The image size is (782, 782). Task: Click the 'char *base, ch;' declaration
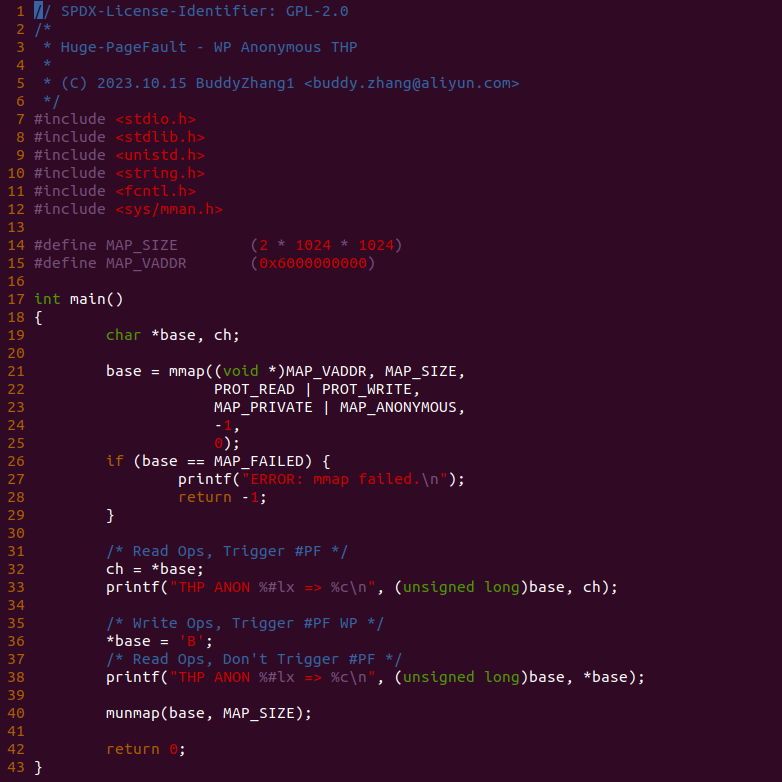(x=173, y=335)
